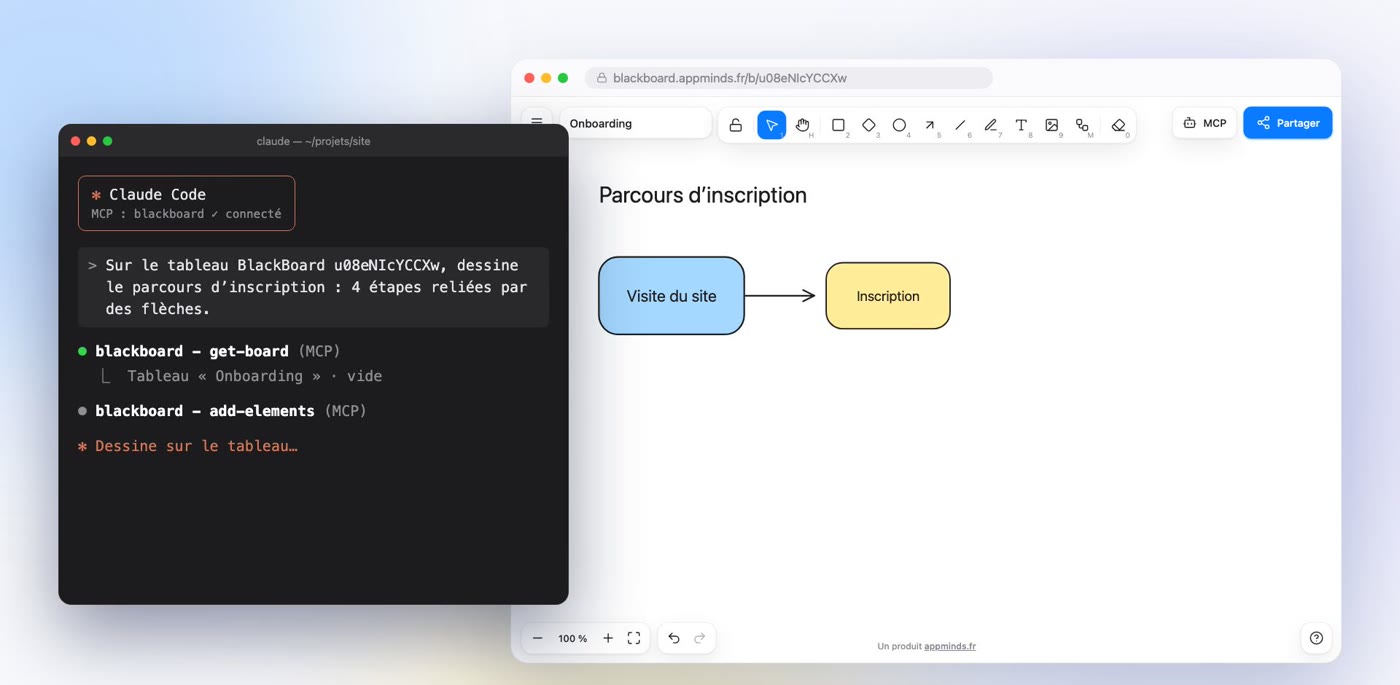Image resolution: width=1400 pixels, height=685 pixels.
Task: Zoom in with the plus icon
Action: pyautogui.click(x=608, y=638)
